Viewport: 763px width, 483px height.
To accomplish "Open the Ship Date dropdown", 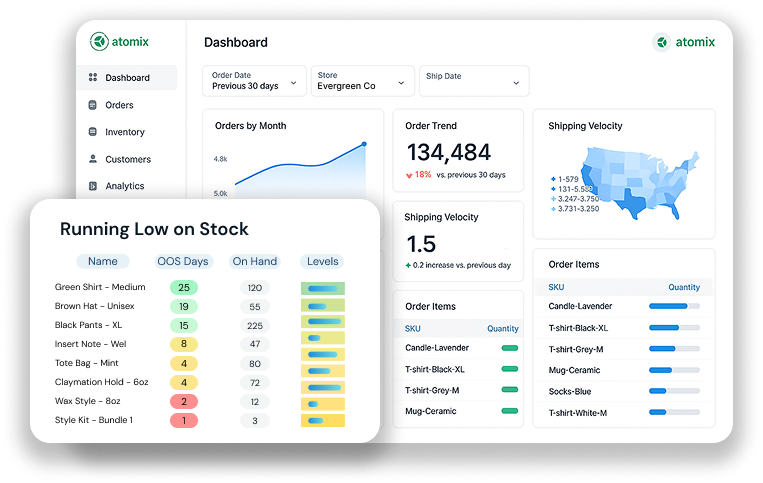I will tap(474, 81).
